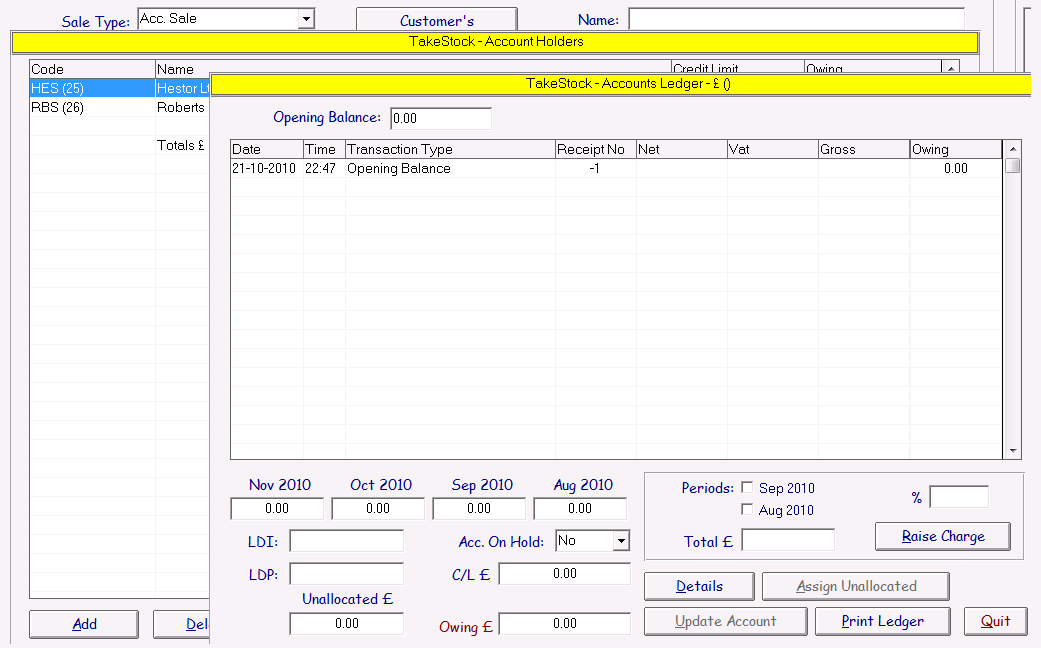Click the percentage input field

[x=959, y=497]
